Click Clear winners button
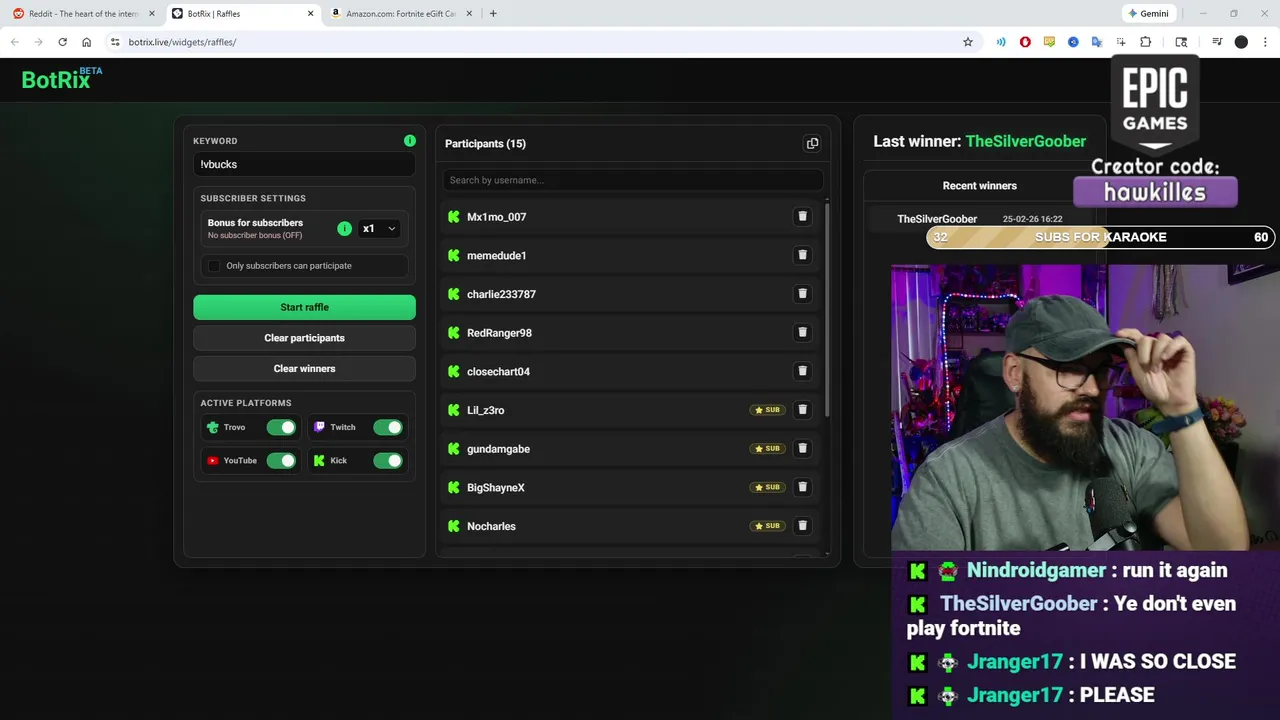The height and width of the screenshot is (720, 1280). click(x=304, y=368)
